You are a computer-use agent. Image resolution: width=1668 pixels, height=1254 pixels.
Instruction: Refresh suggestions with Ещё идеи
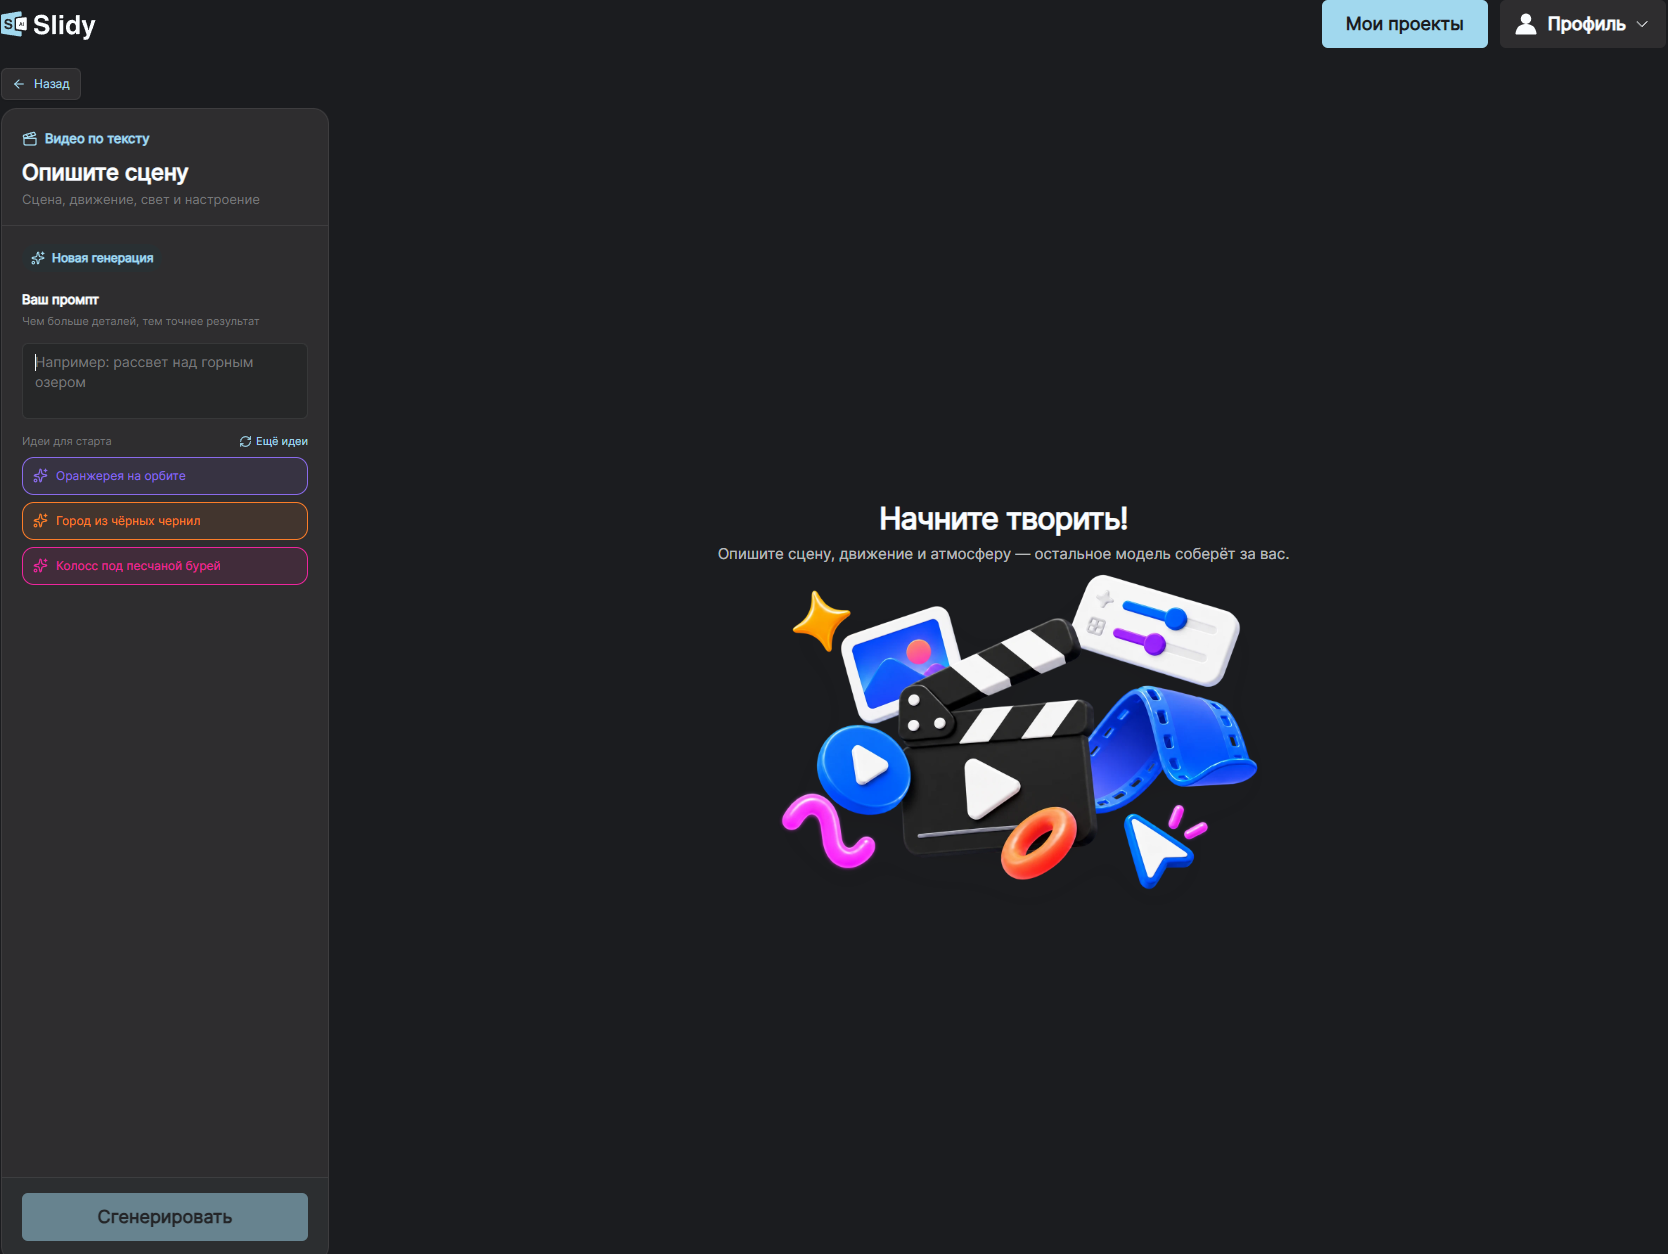[273, 441]
